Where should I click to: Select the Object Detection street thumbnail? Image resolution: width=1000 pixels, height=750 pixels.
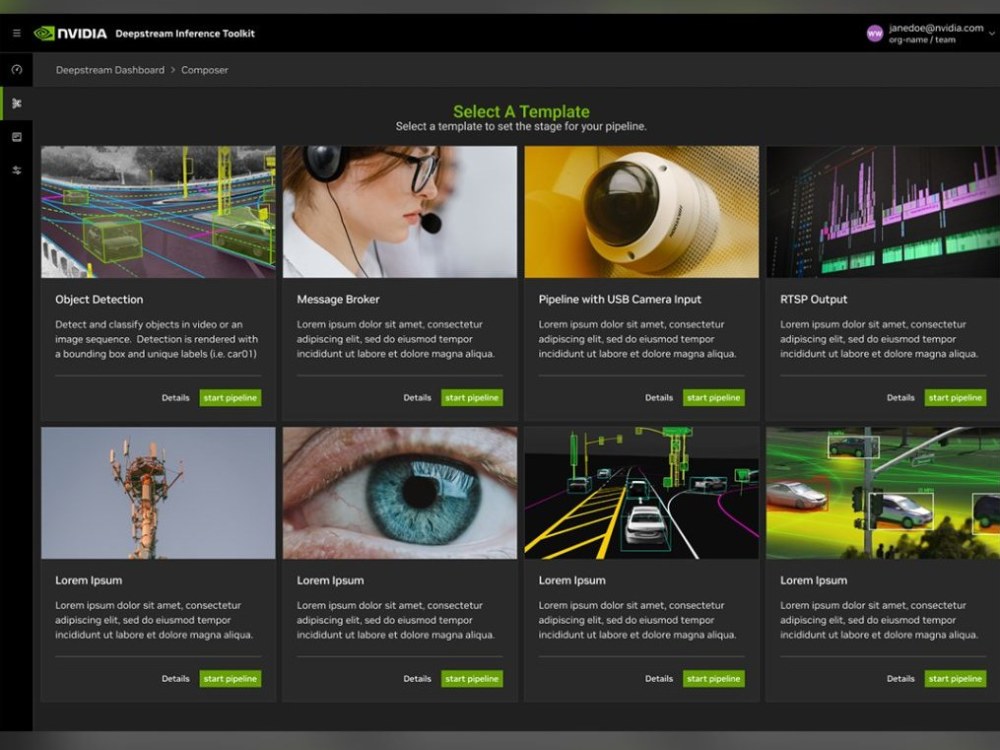click(x=158, y=212)
